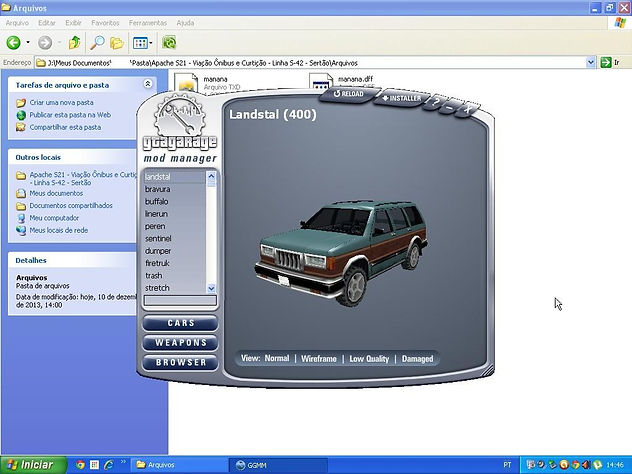This screenshot has width=632, height=474.
Task: Open the Installer in mod manager
Action: 401,98
